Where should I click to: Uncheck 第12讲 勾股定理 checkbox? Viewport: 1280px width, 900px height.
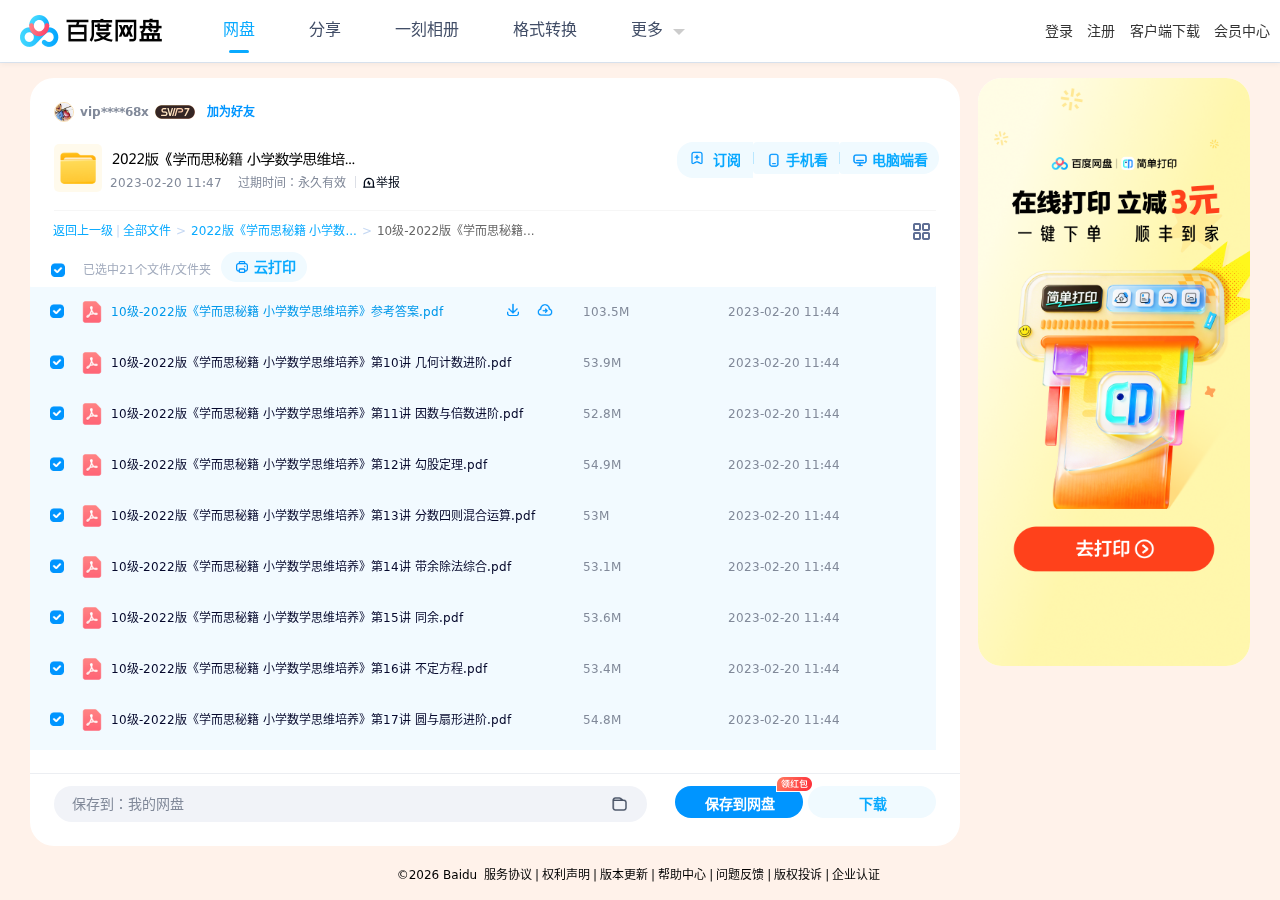coord(57,464)
